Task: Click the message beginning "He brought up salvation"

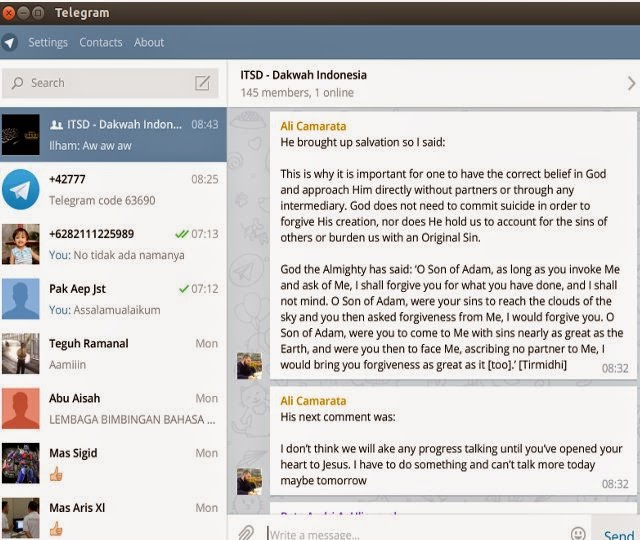Action: (x=453, y=246)
